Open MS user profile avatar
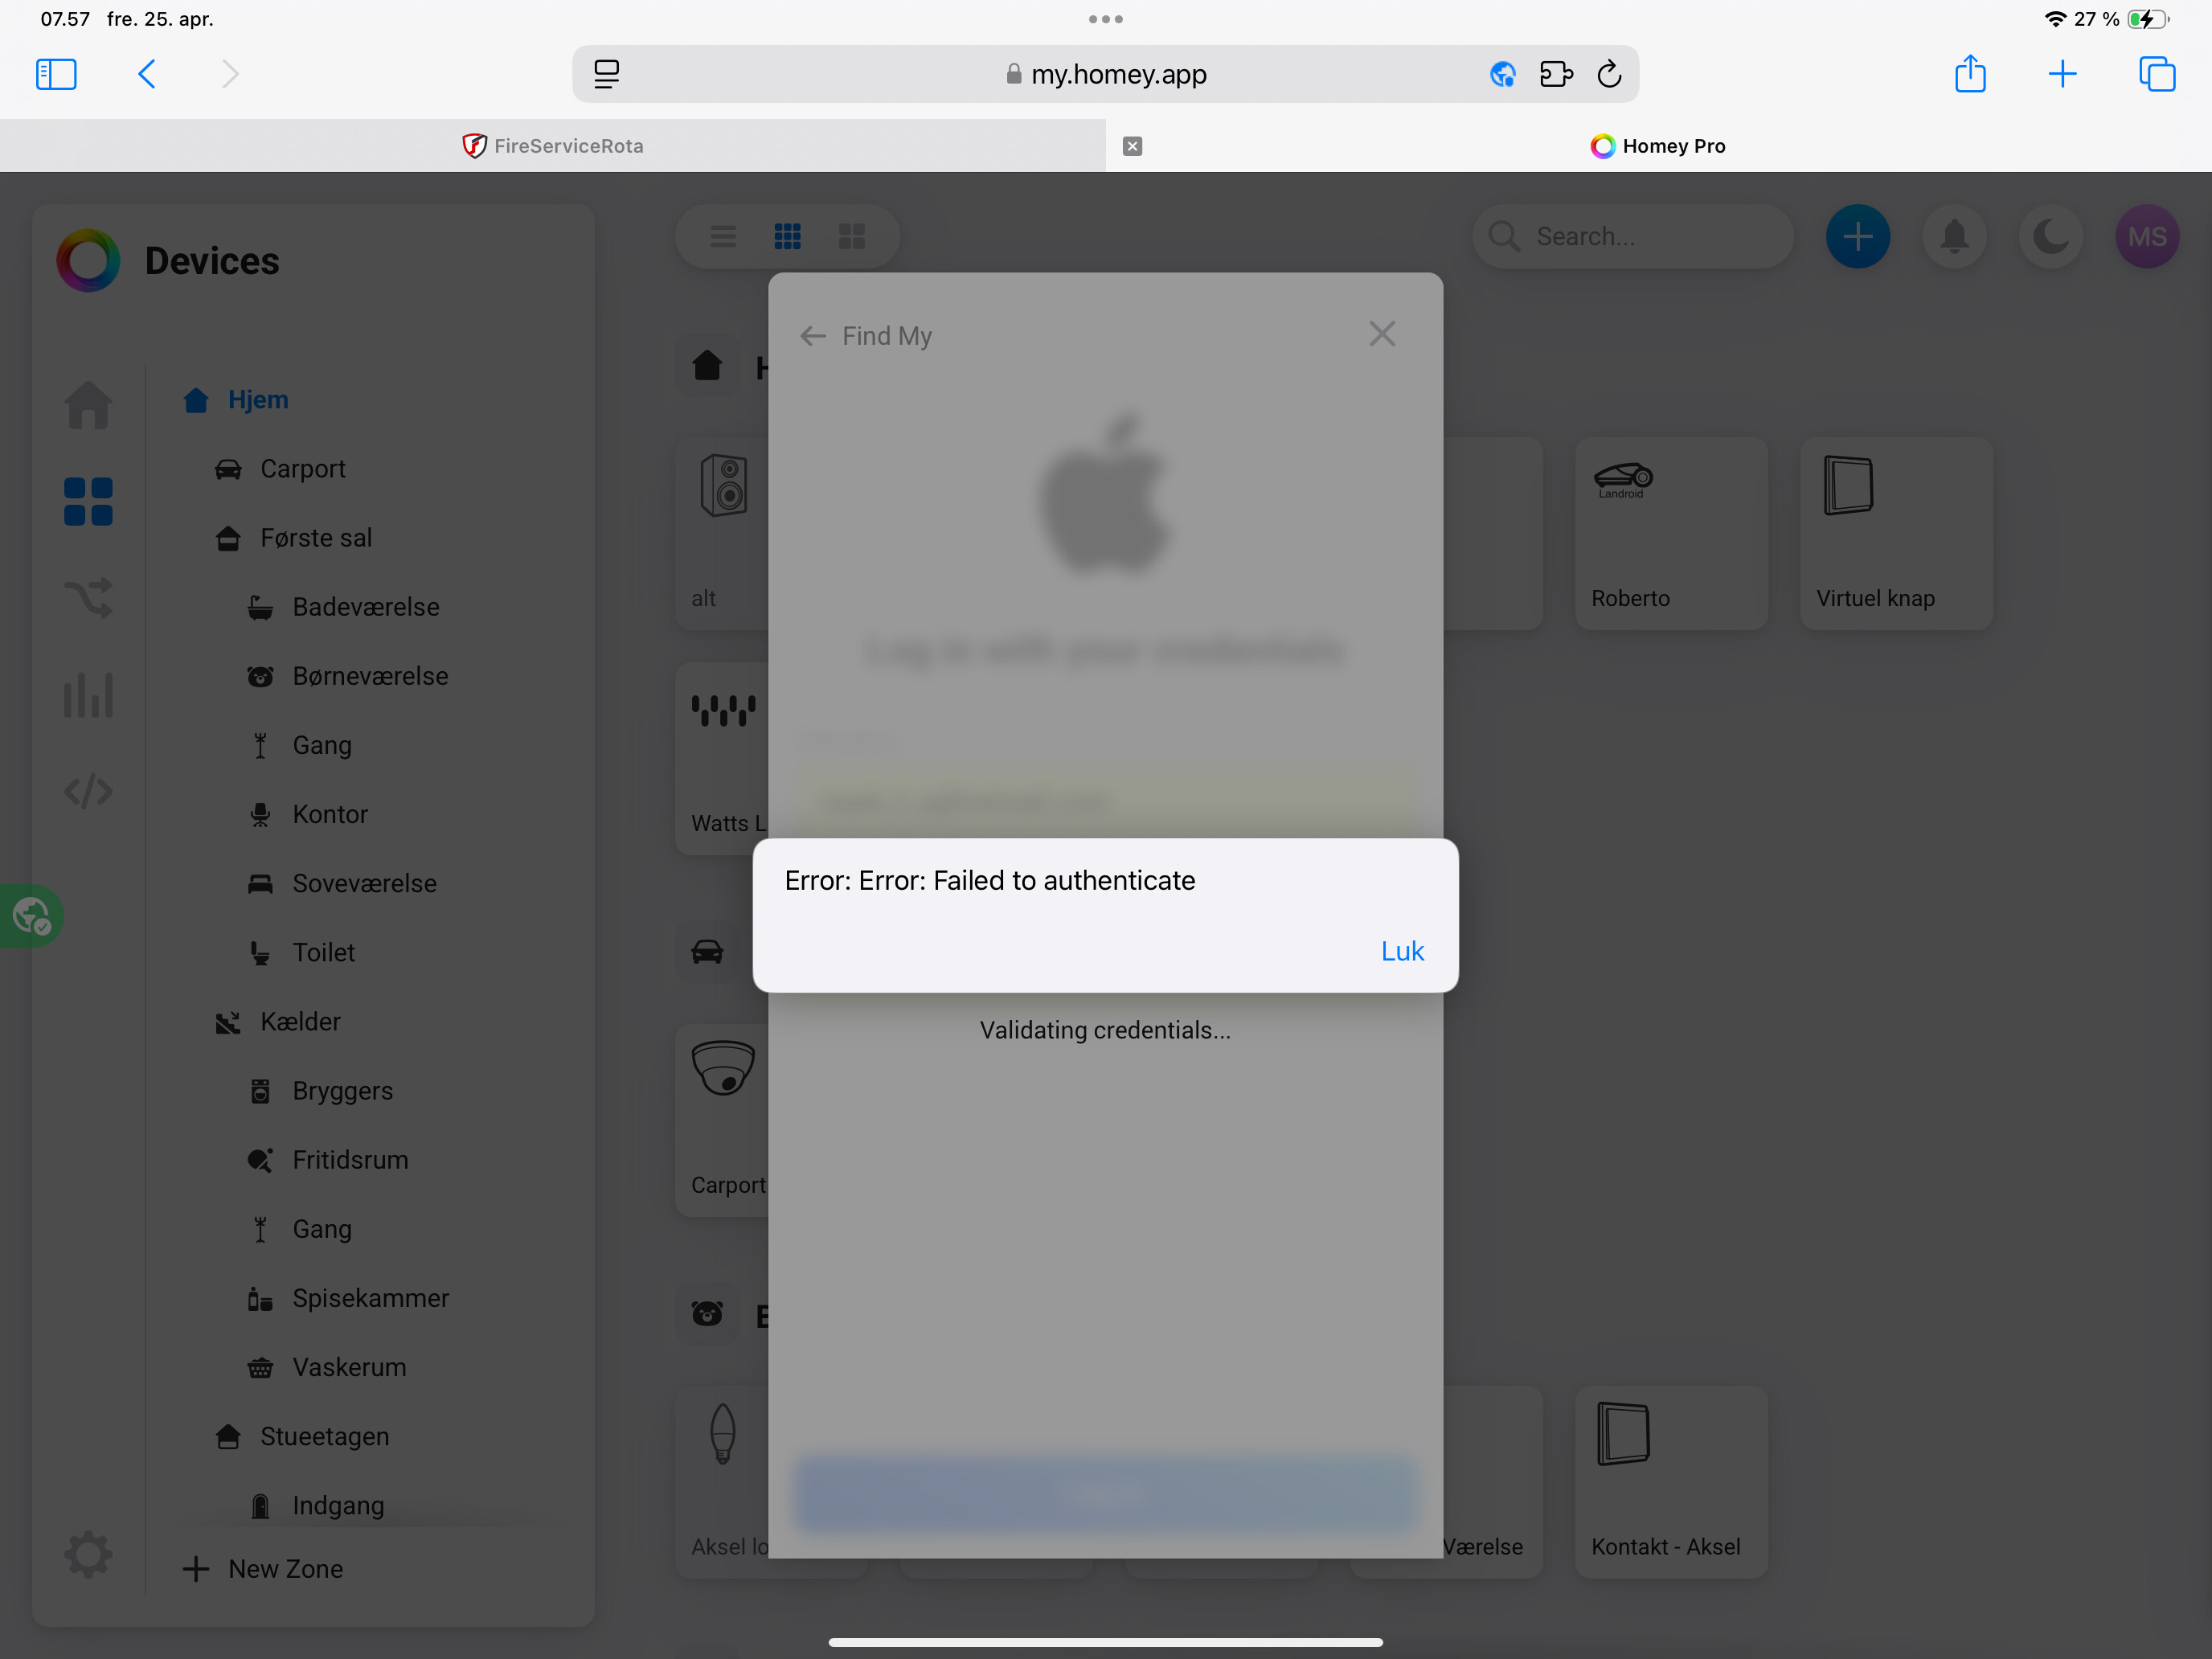 pos(2146,237)
